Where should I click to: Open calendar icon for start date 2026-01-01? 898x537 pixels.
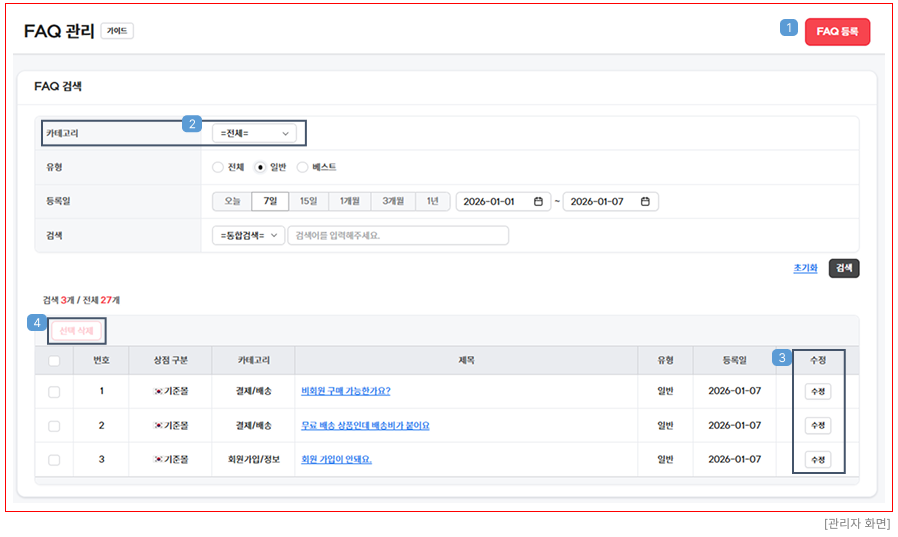(x=538, y=201)
